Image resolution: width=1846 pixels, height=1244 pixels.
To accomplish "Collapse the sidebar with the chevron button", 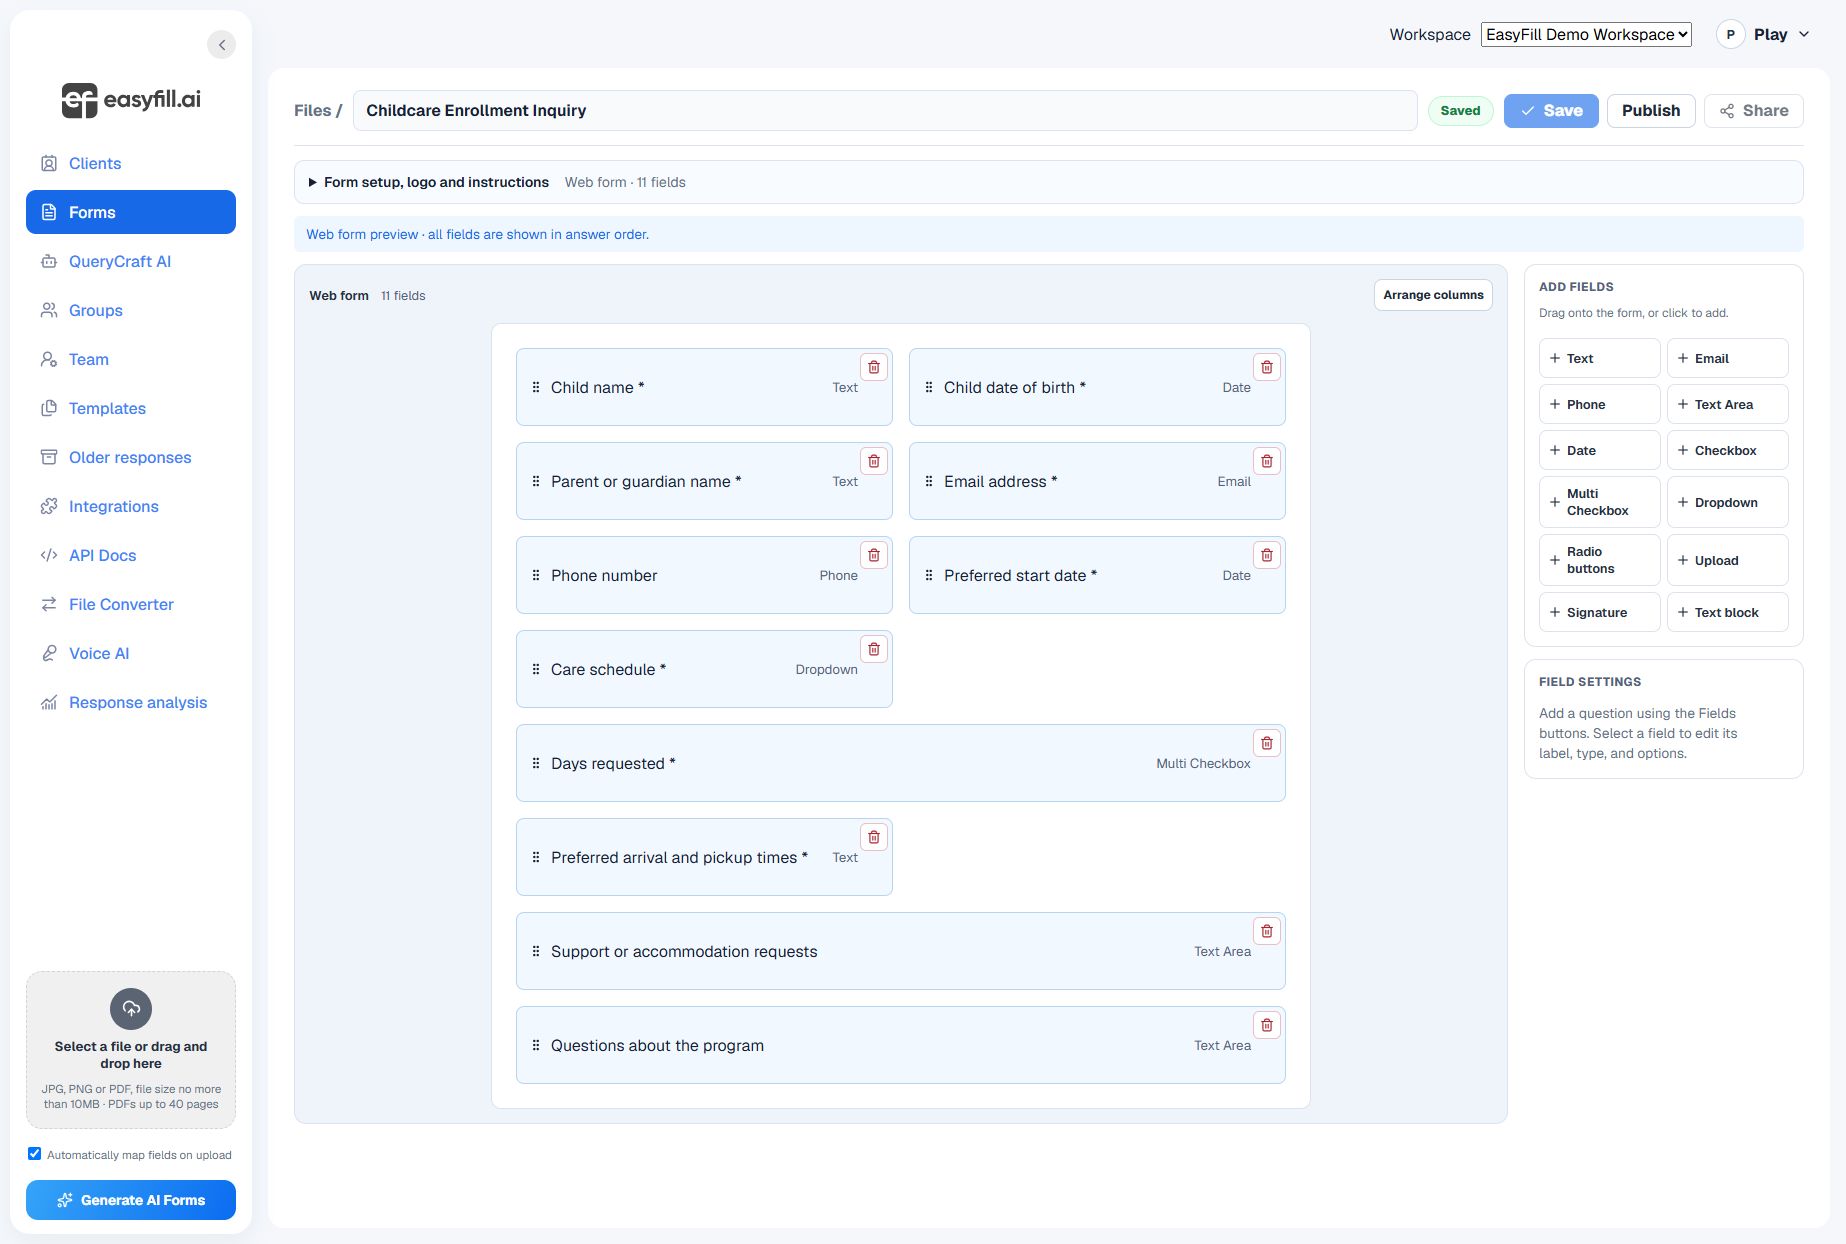I will (x=222, y=45).
